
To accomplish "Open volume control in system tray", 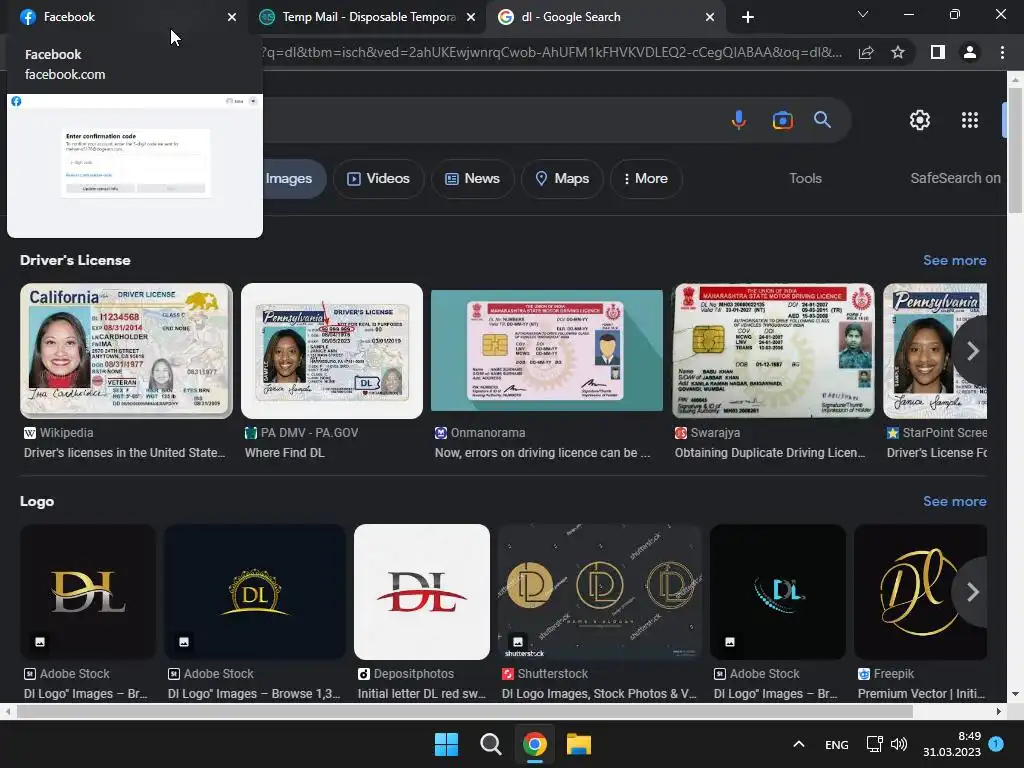I will [x=899, y=744].
